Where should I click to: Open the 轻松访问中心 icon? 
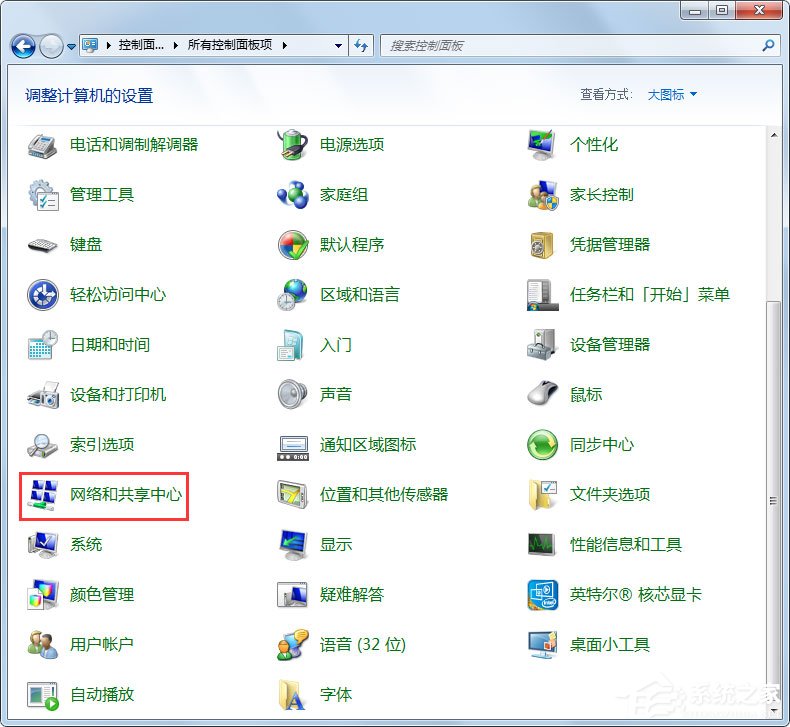click(42, 295)
